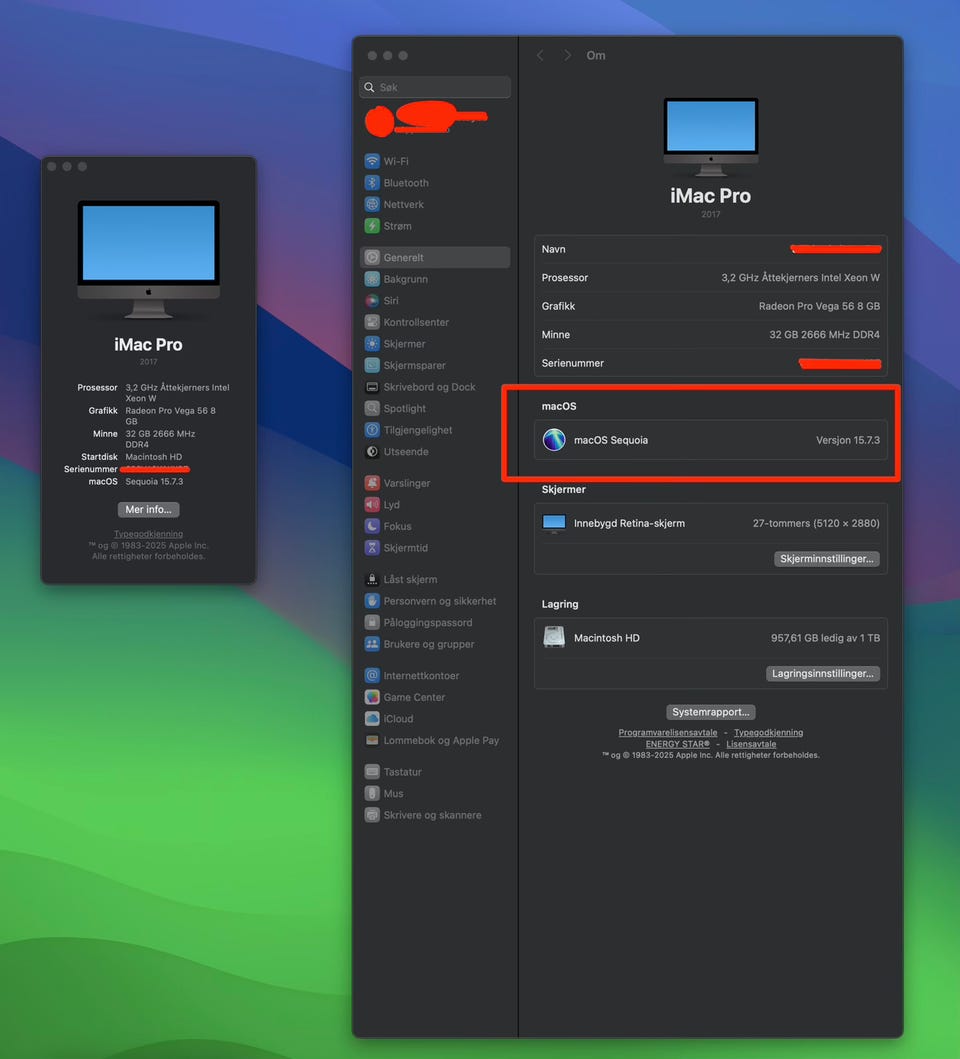Open the Spotlight magnifier icon
This screenshot has height=1059, width=960.
[x=372, y=409]
